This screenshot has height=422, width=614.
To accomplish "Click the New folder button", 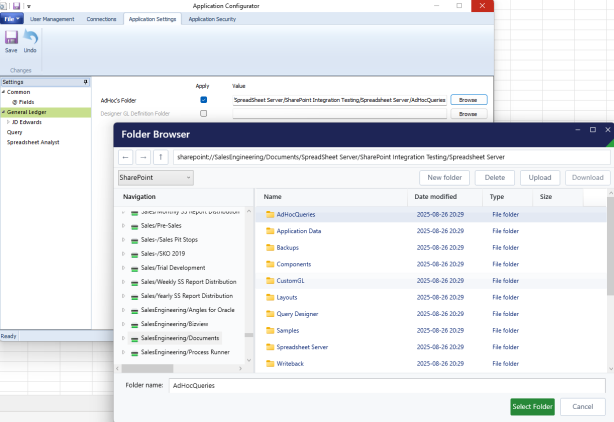I will coord(442,178).
